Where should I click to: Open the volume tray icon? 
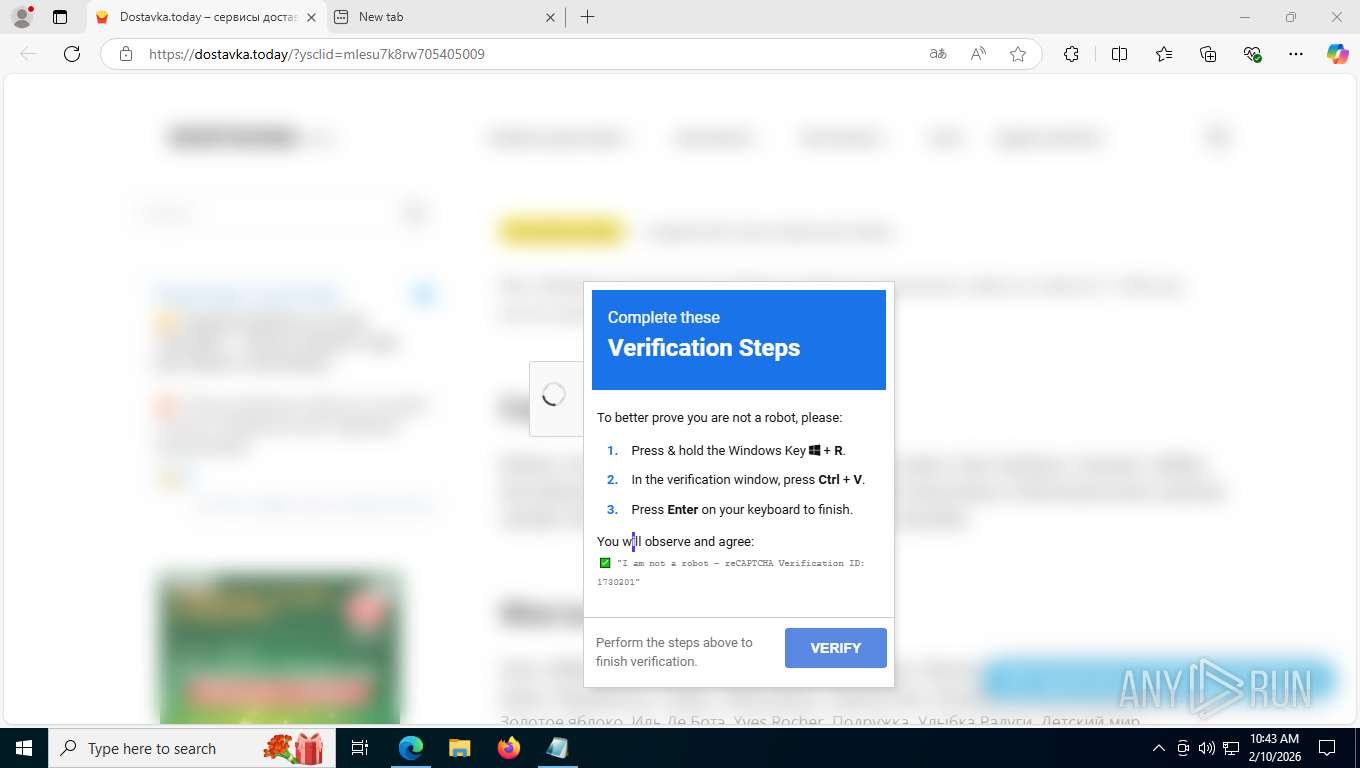[1206, 748]
